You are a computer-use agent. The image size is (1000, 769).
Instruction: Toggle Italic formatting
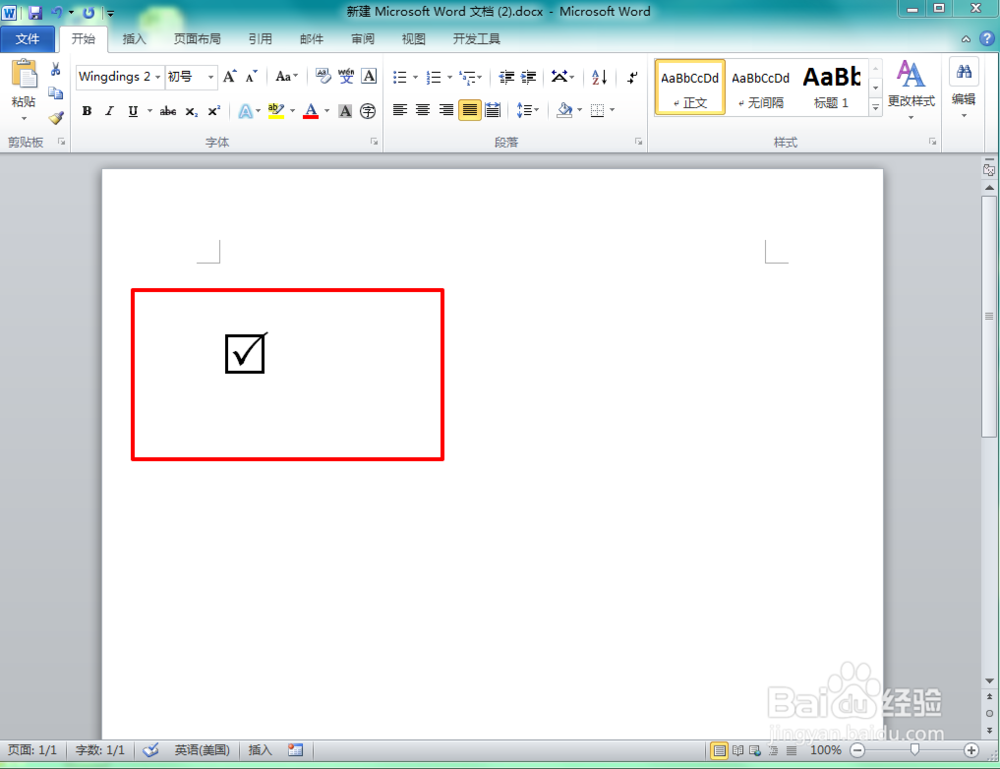click(x=110, y=111)
